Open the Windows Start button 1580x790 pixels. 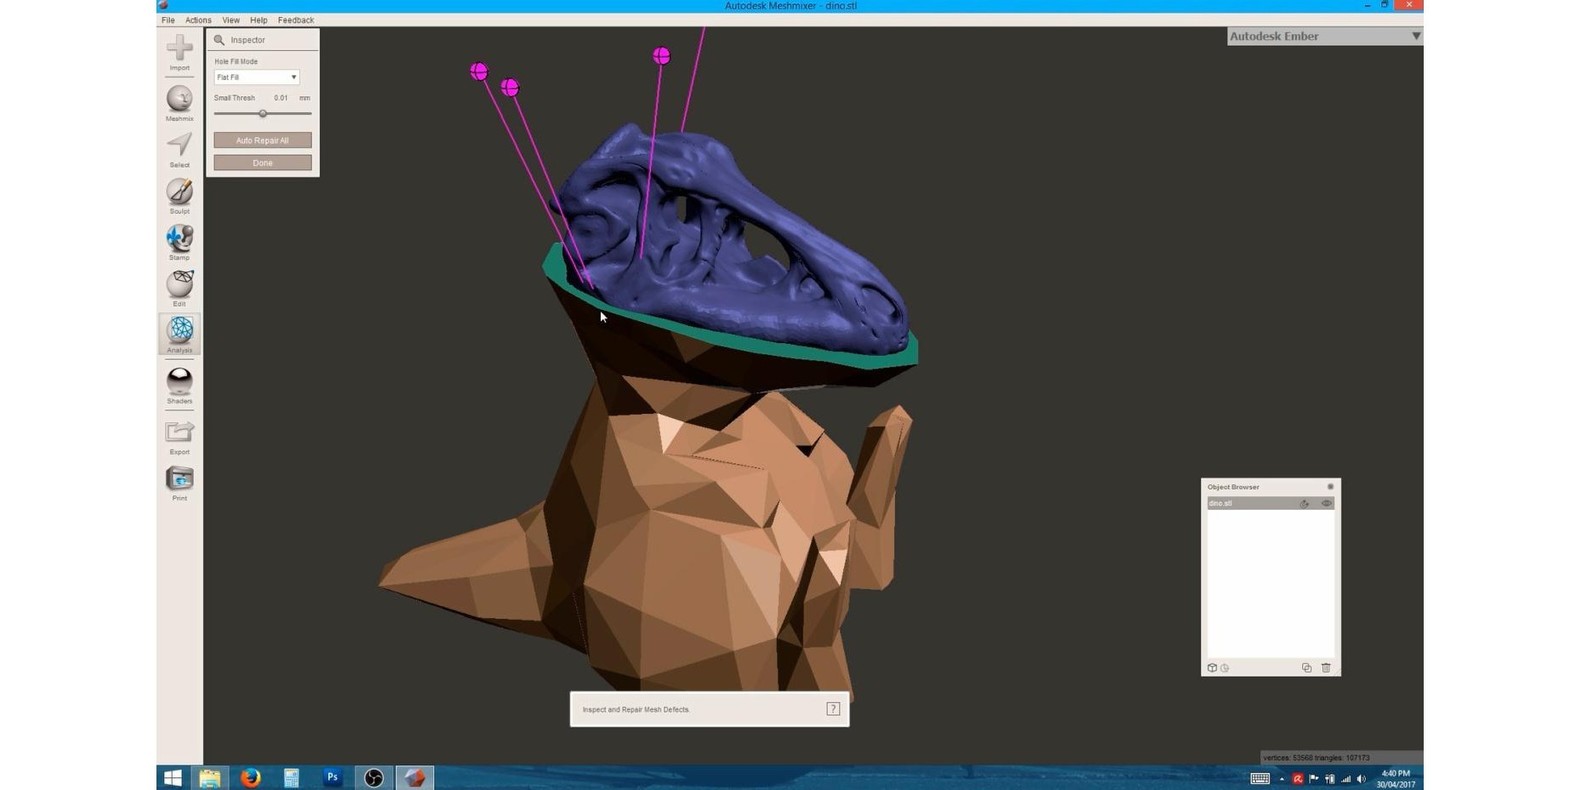[x=172, y=778]
